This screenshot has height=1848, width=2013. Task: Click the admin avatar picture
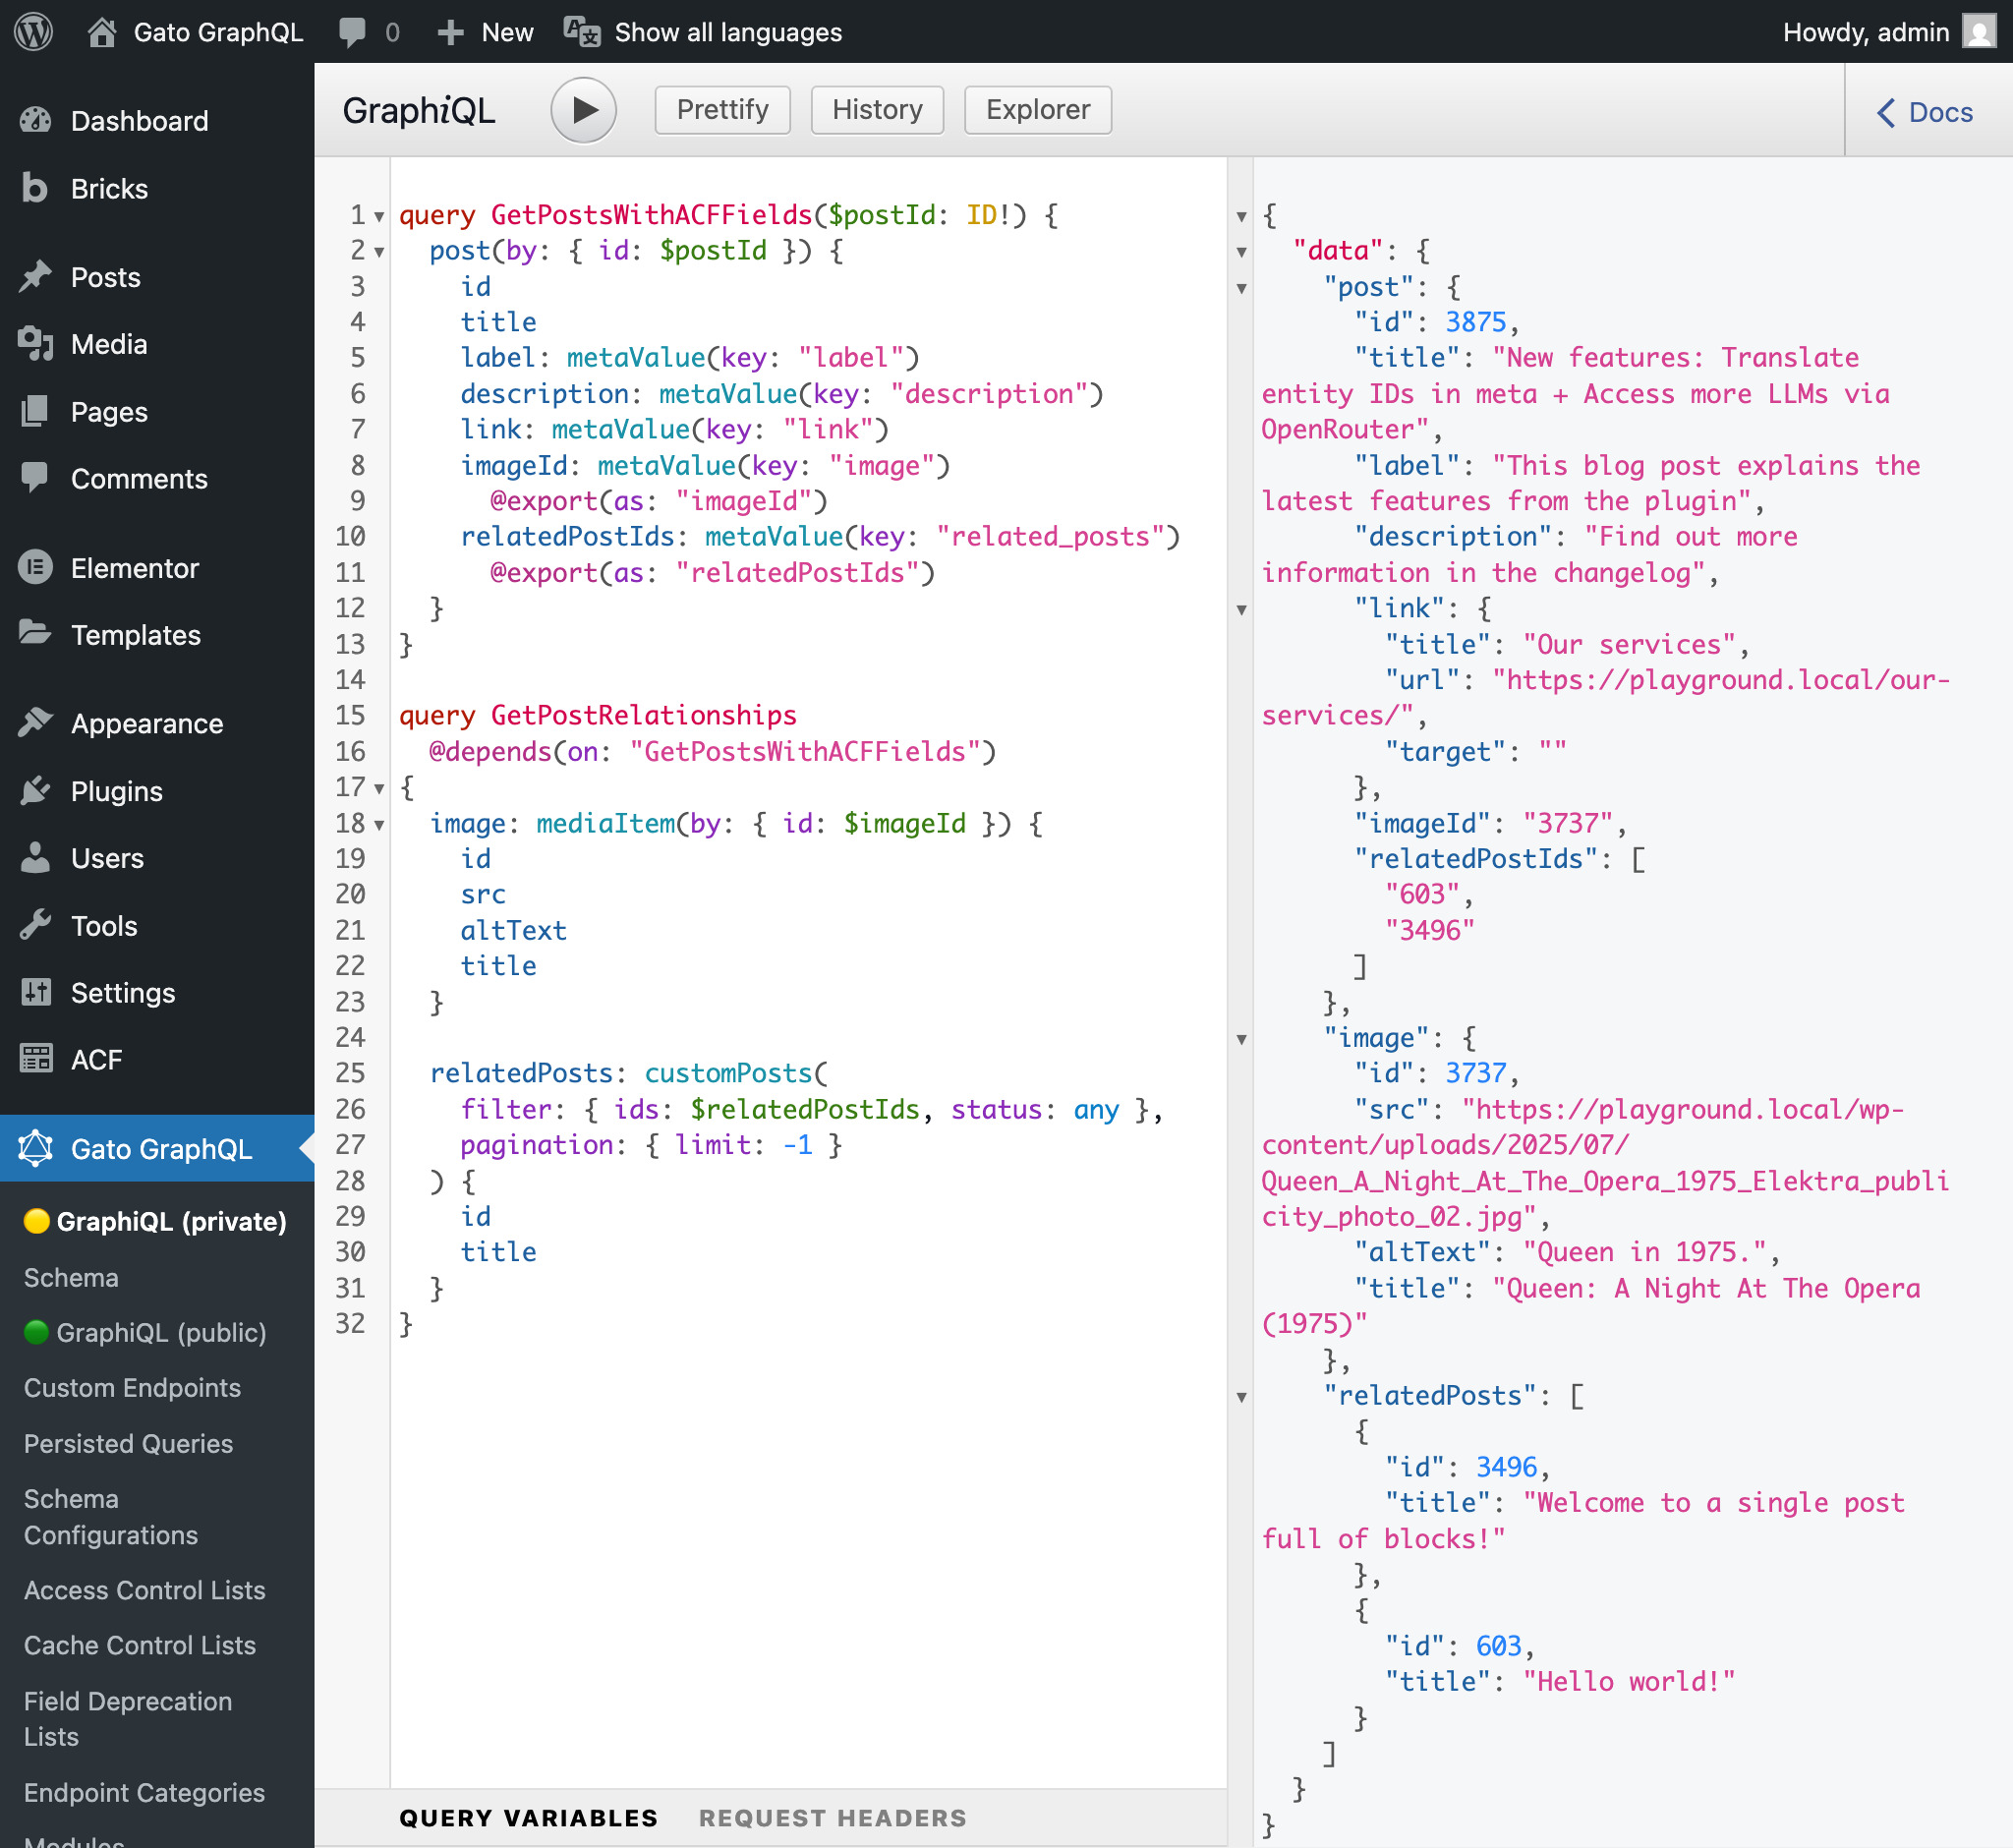(x=1977, y=32)
